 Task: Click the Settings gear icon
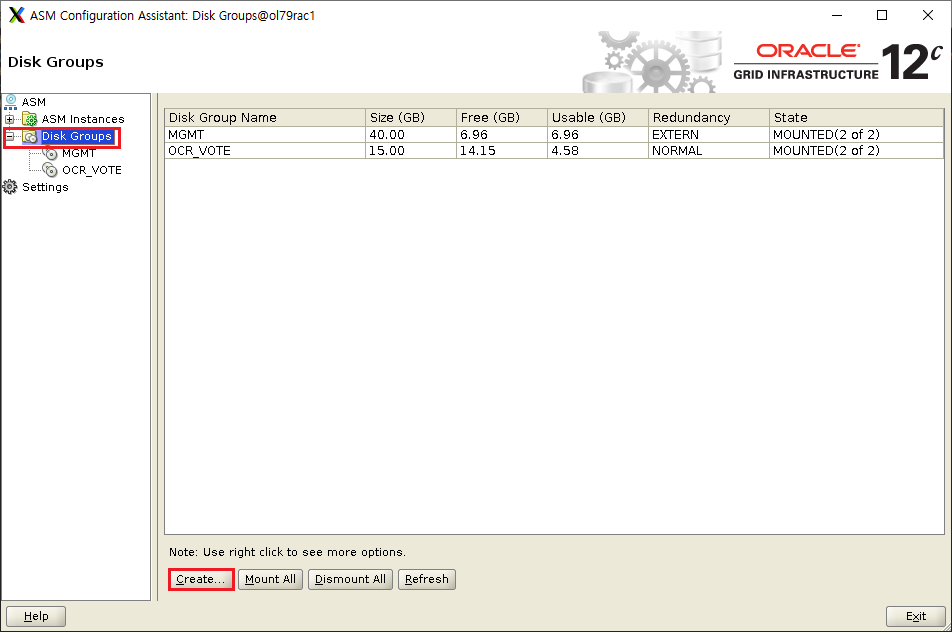click(x=10, y=187)
